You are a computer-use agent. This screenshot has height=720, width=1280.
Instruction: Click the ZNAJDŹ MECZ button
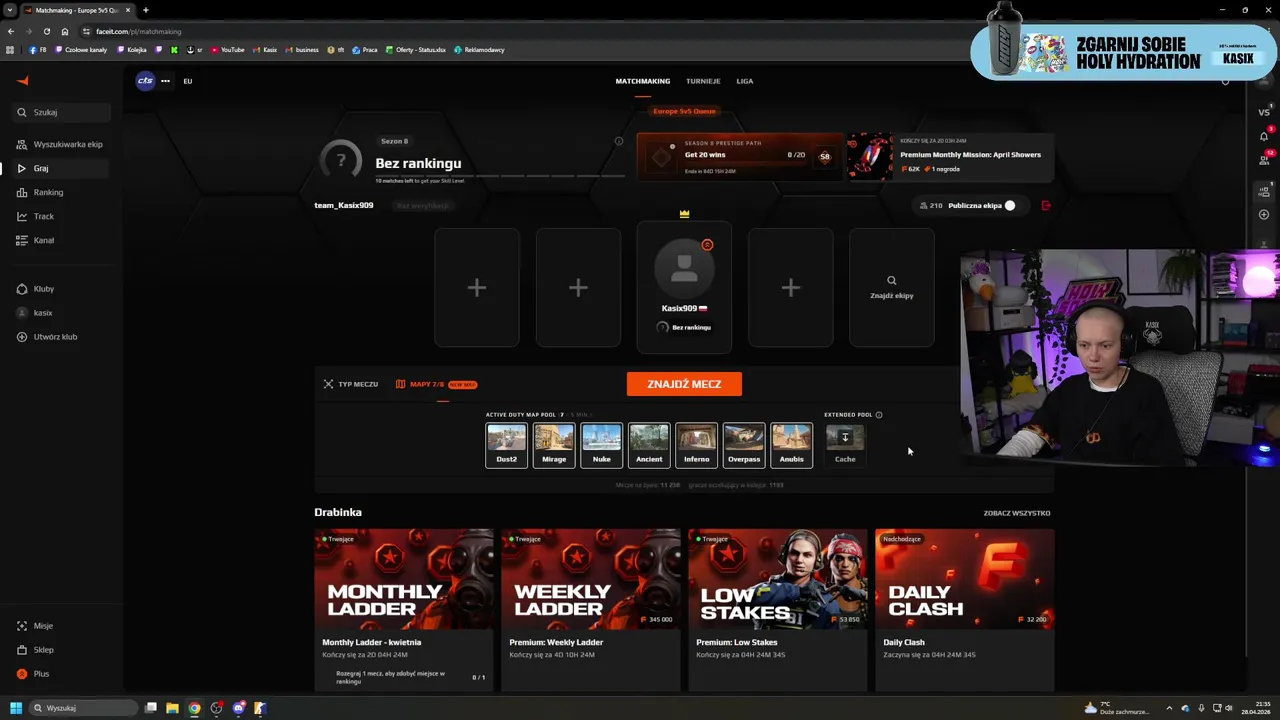pyautogui.click(x=684, y=384)
